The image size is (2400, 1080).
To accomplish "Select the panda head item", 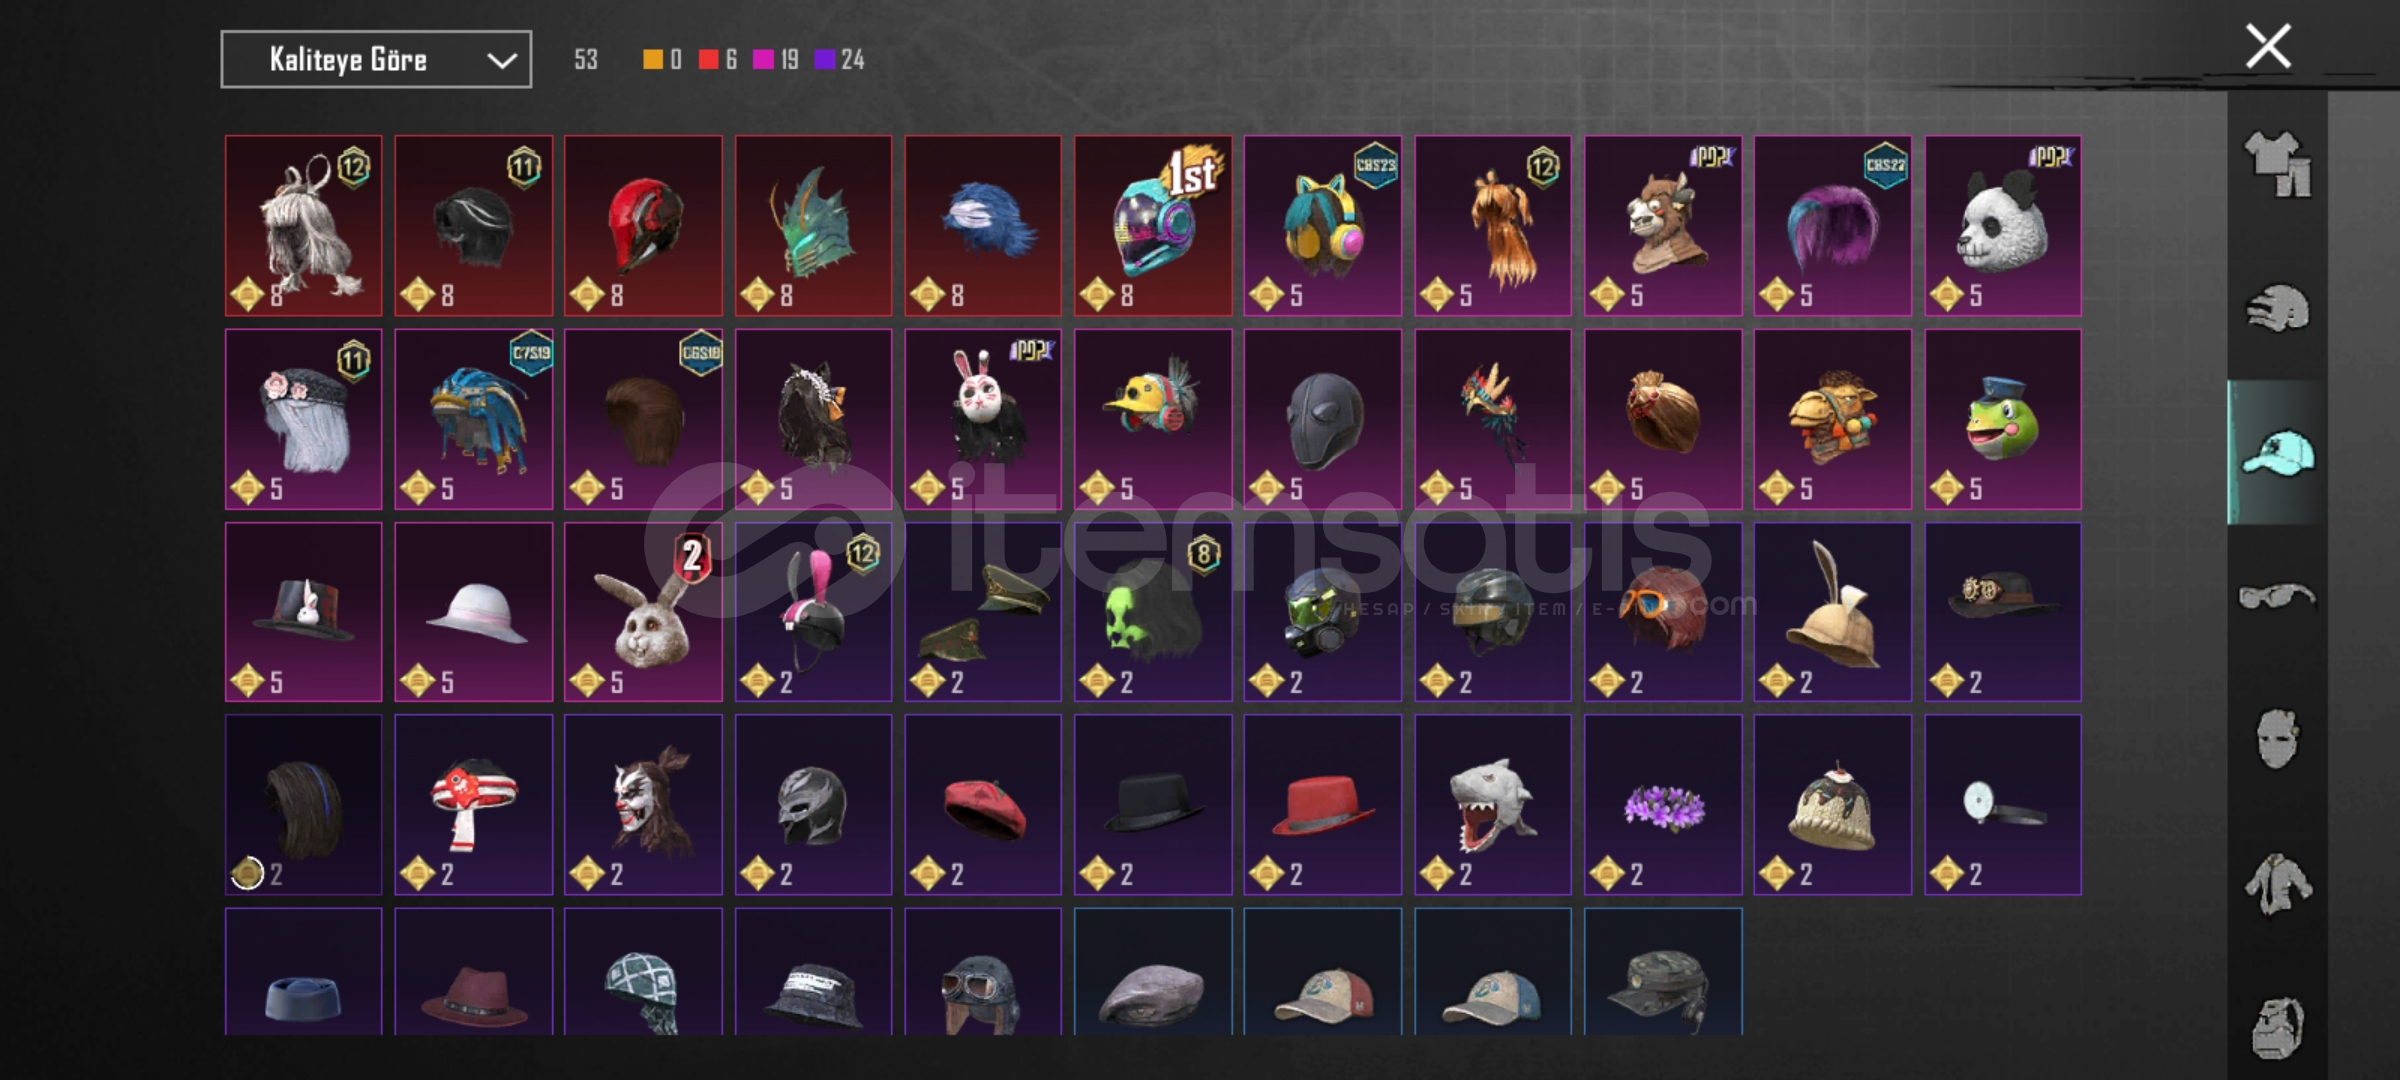I will pyautogui.click(x=2003, y=226).
